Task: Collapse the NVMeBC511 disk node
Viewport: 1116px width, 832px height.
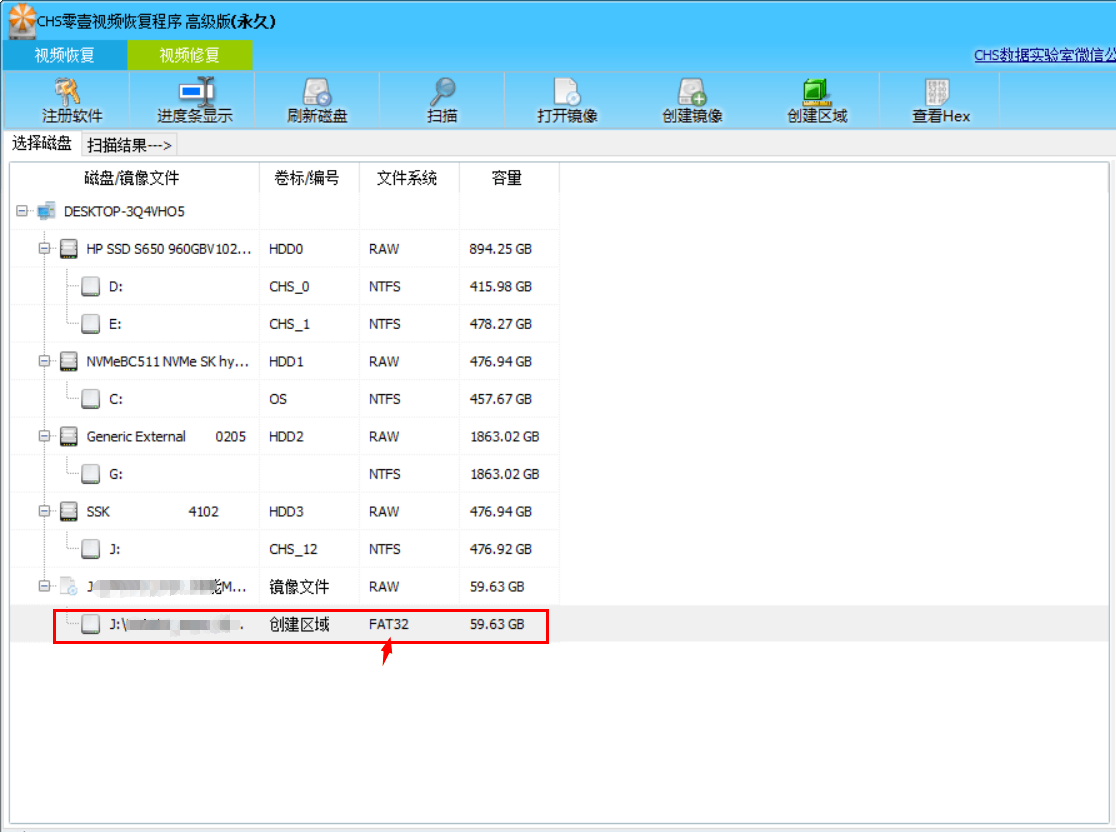Action: pos(44,361)
